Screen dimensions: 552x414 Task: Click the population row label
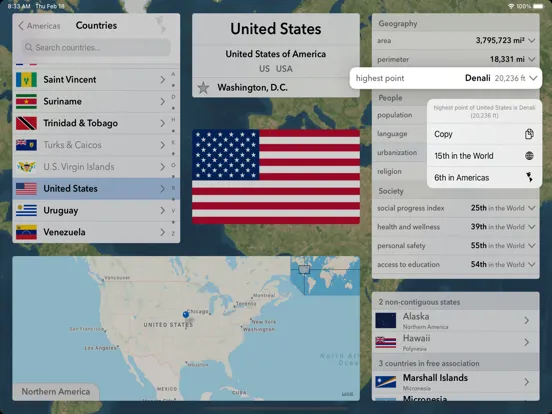395,115
